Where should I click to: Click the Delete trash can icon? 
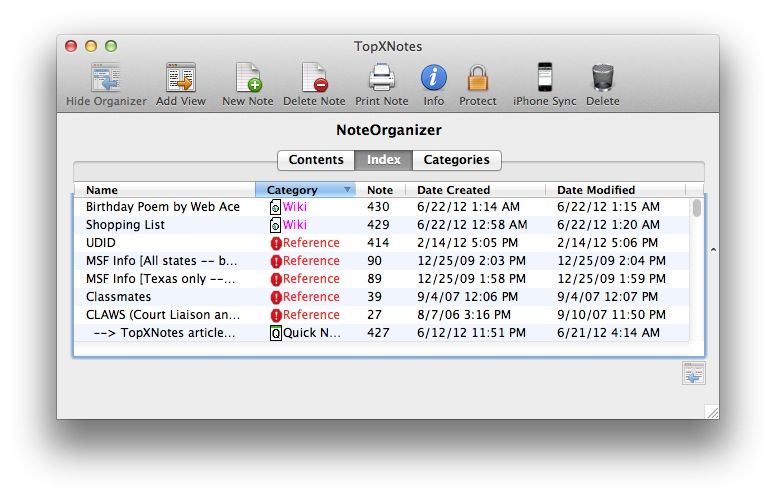coord(603,78)
